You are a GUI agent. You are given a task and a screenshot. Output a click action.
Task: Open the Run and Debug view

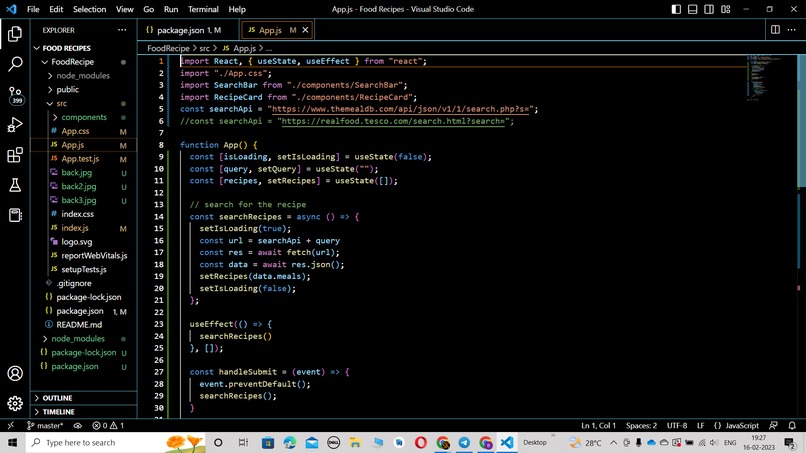pyautogui.click(x=15, y=125)
